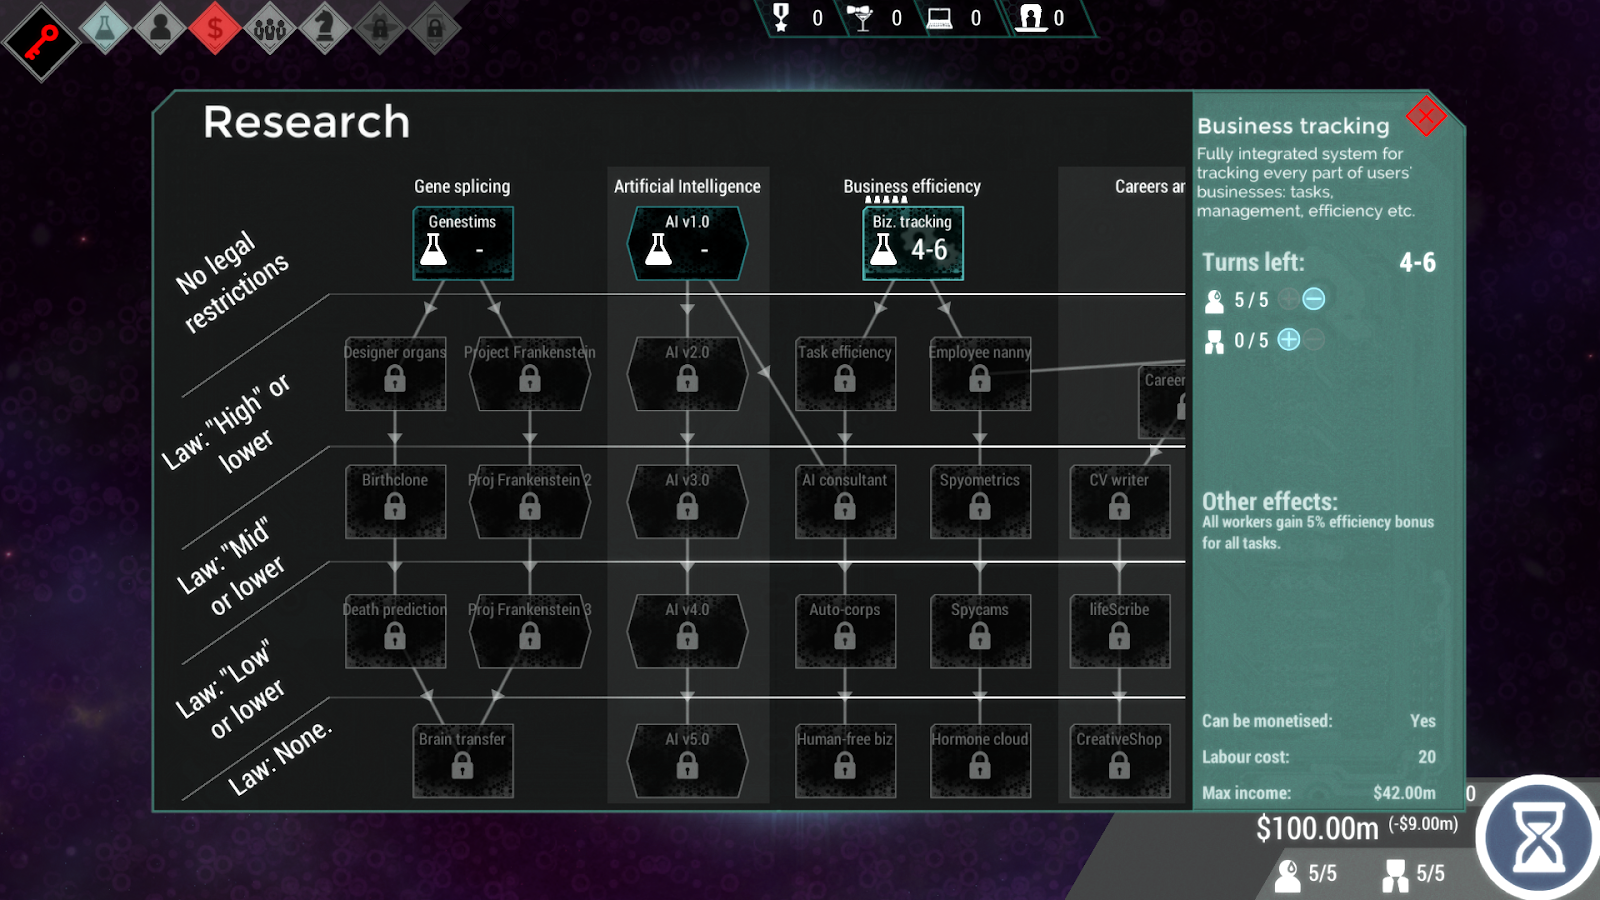Screen dimensions: 1600x900
Task: Click the locked Spycams node
Action: [x=980, y=631]
